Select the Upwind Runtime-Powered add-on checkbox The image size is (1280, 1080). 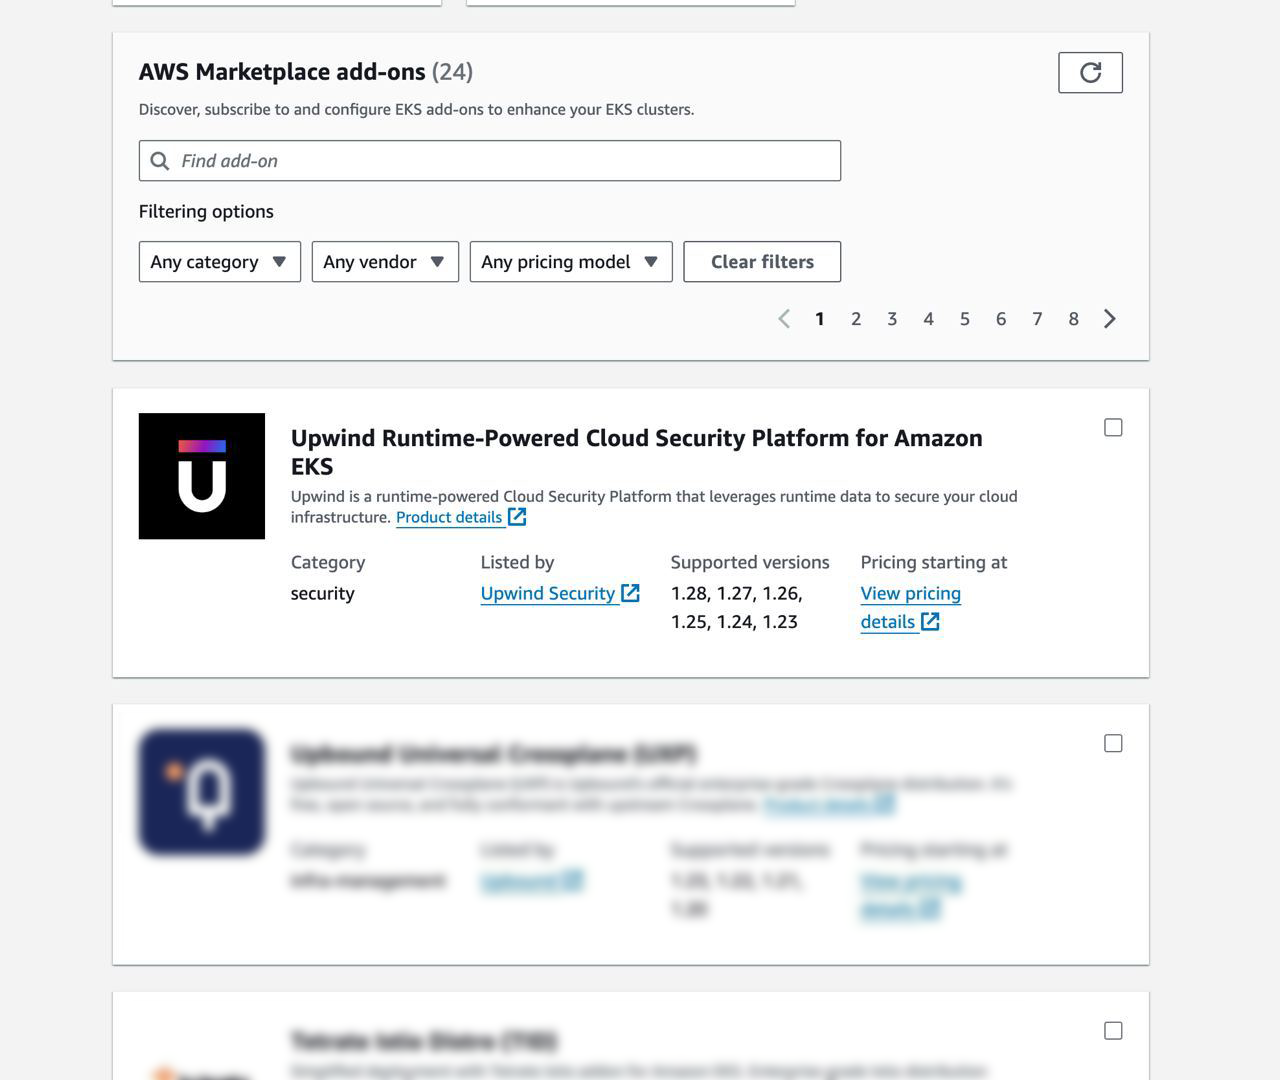pyautogui.click(x=1113, y=427)
